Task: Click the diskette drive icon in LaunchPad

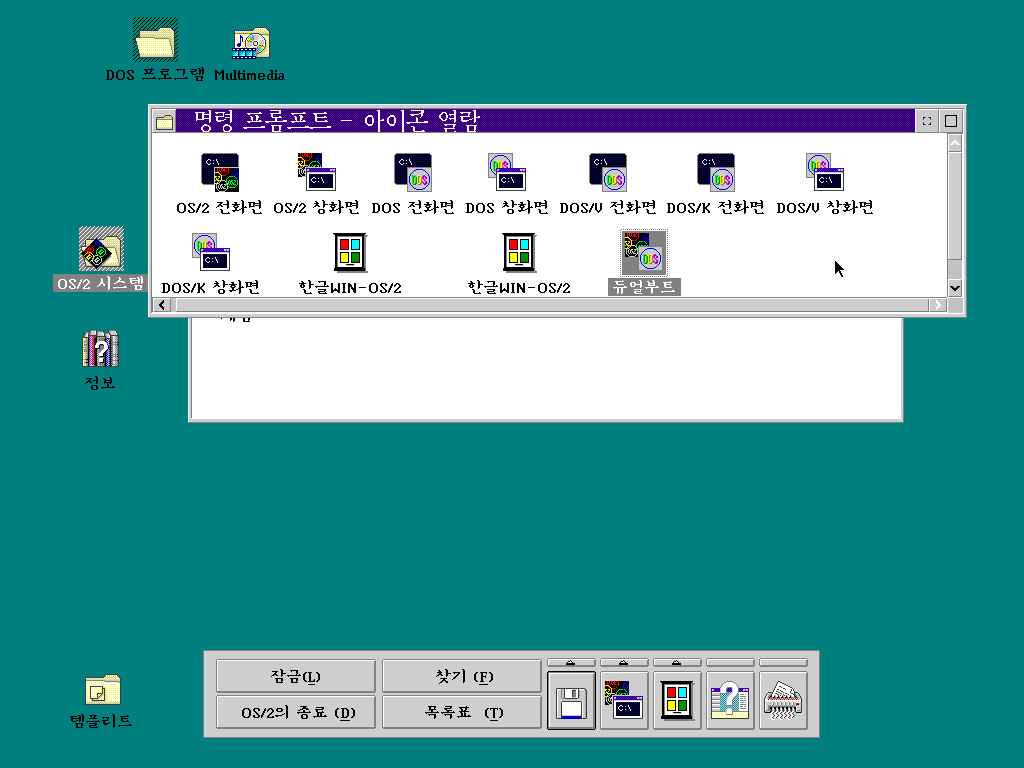Action: (x=571, y=701)
